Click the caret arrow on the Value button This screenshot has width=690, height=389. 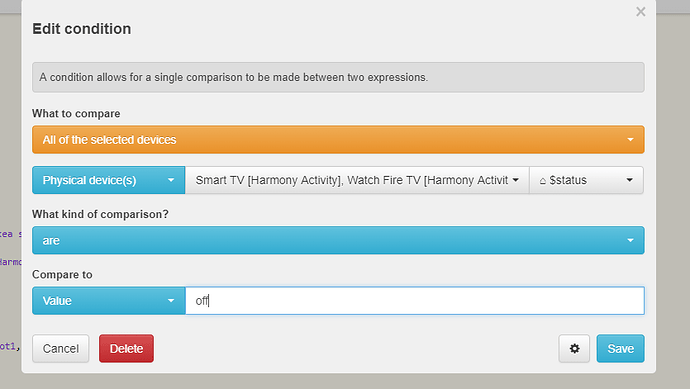point(171,301)
